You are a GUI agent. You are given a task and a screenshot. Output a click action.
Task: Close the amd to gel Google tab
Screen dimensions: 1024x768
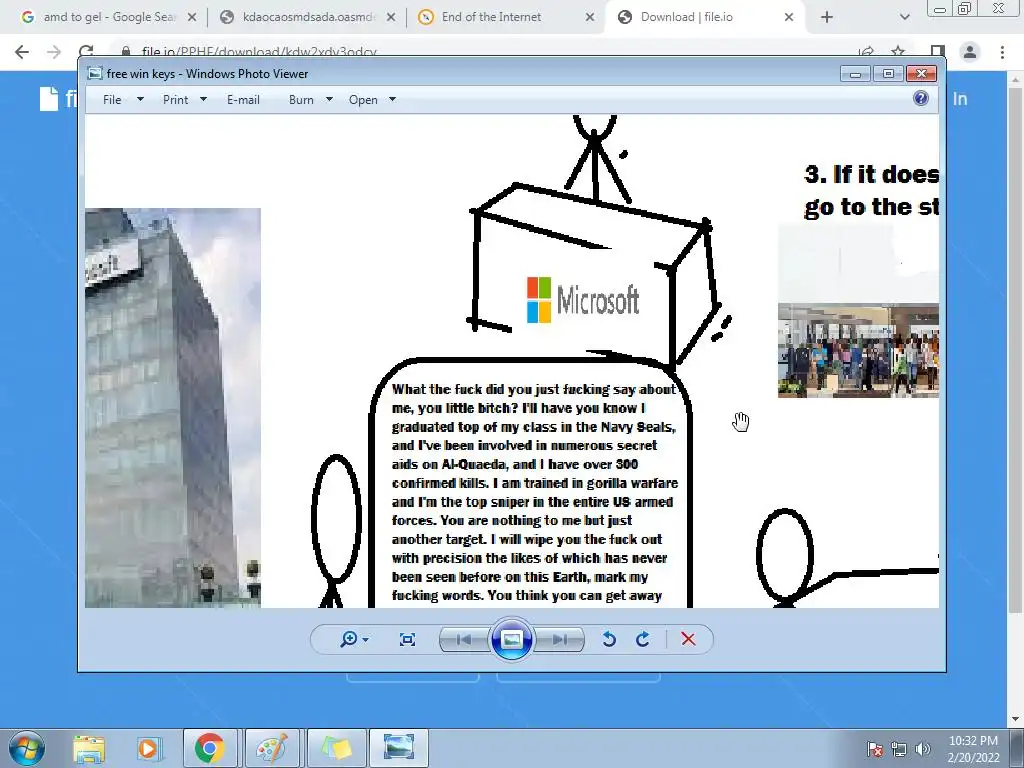click(x=192, y=18)
